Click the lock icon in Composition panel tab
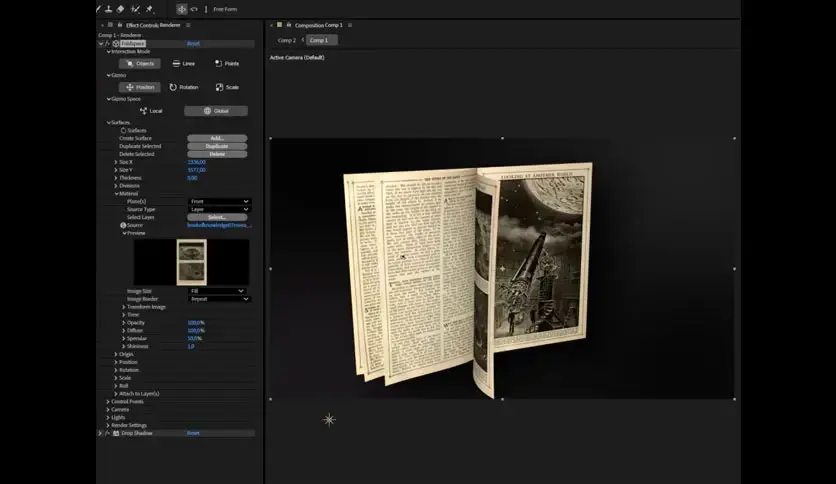The image size is (836, 484). (x=288, y=25)
